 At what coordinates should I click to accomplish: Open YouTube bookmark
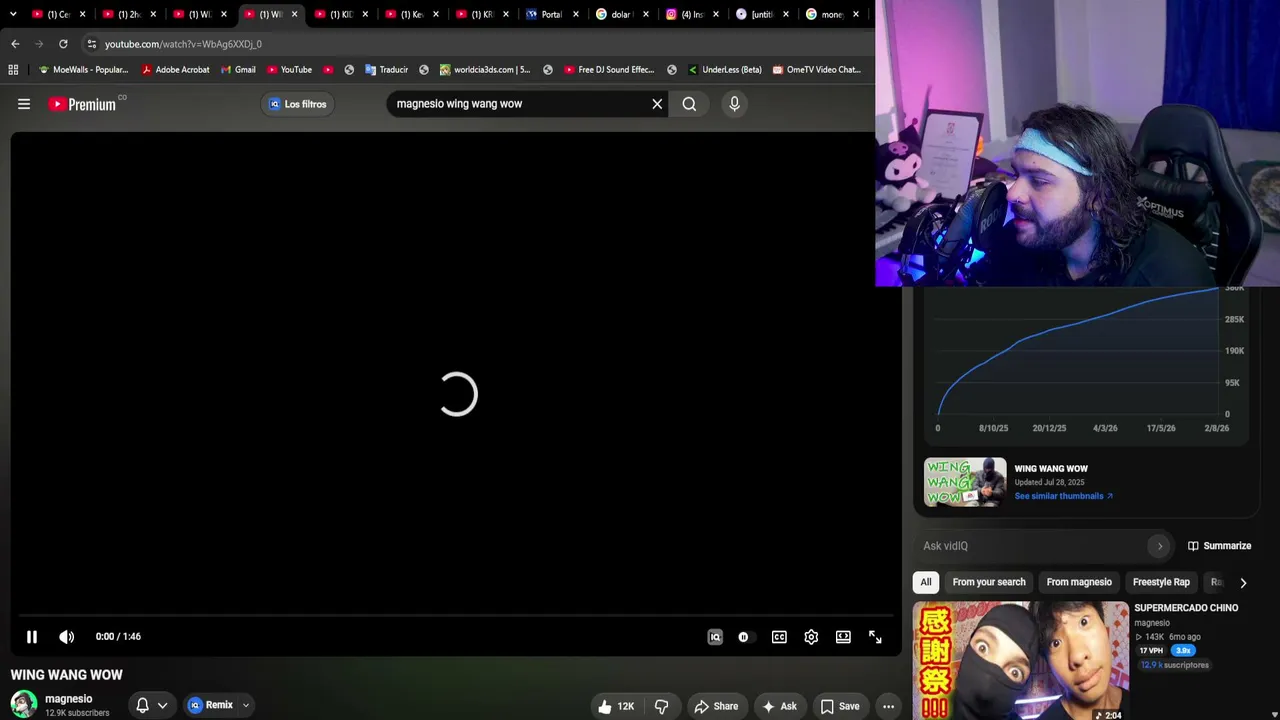click(x=289, y=70)
